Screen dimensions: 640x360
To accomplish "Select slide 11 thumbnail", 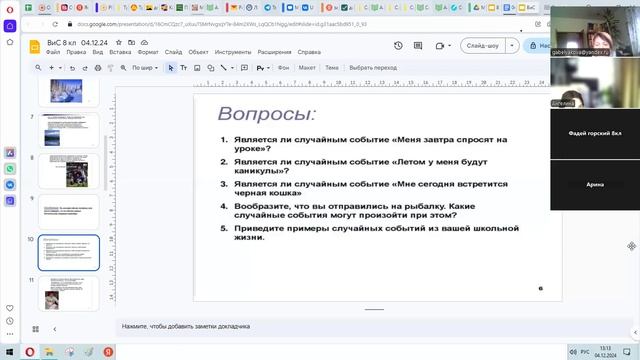I will coord(69,293).
